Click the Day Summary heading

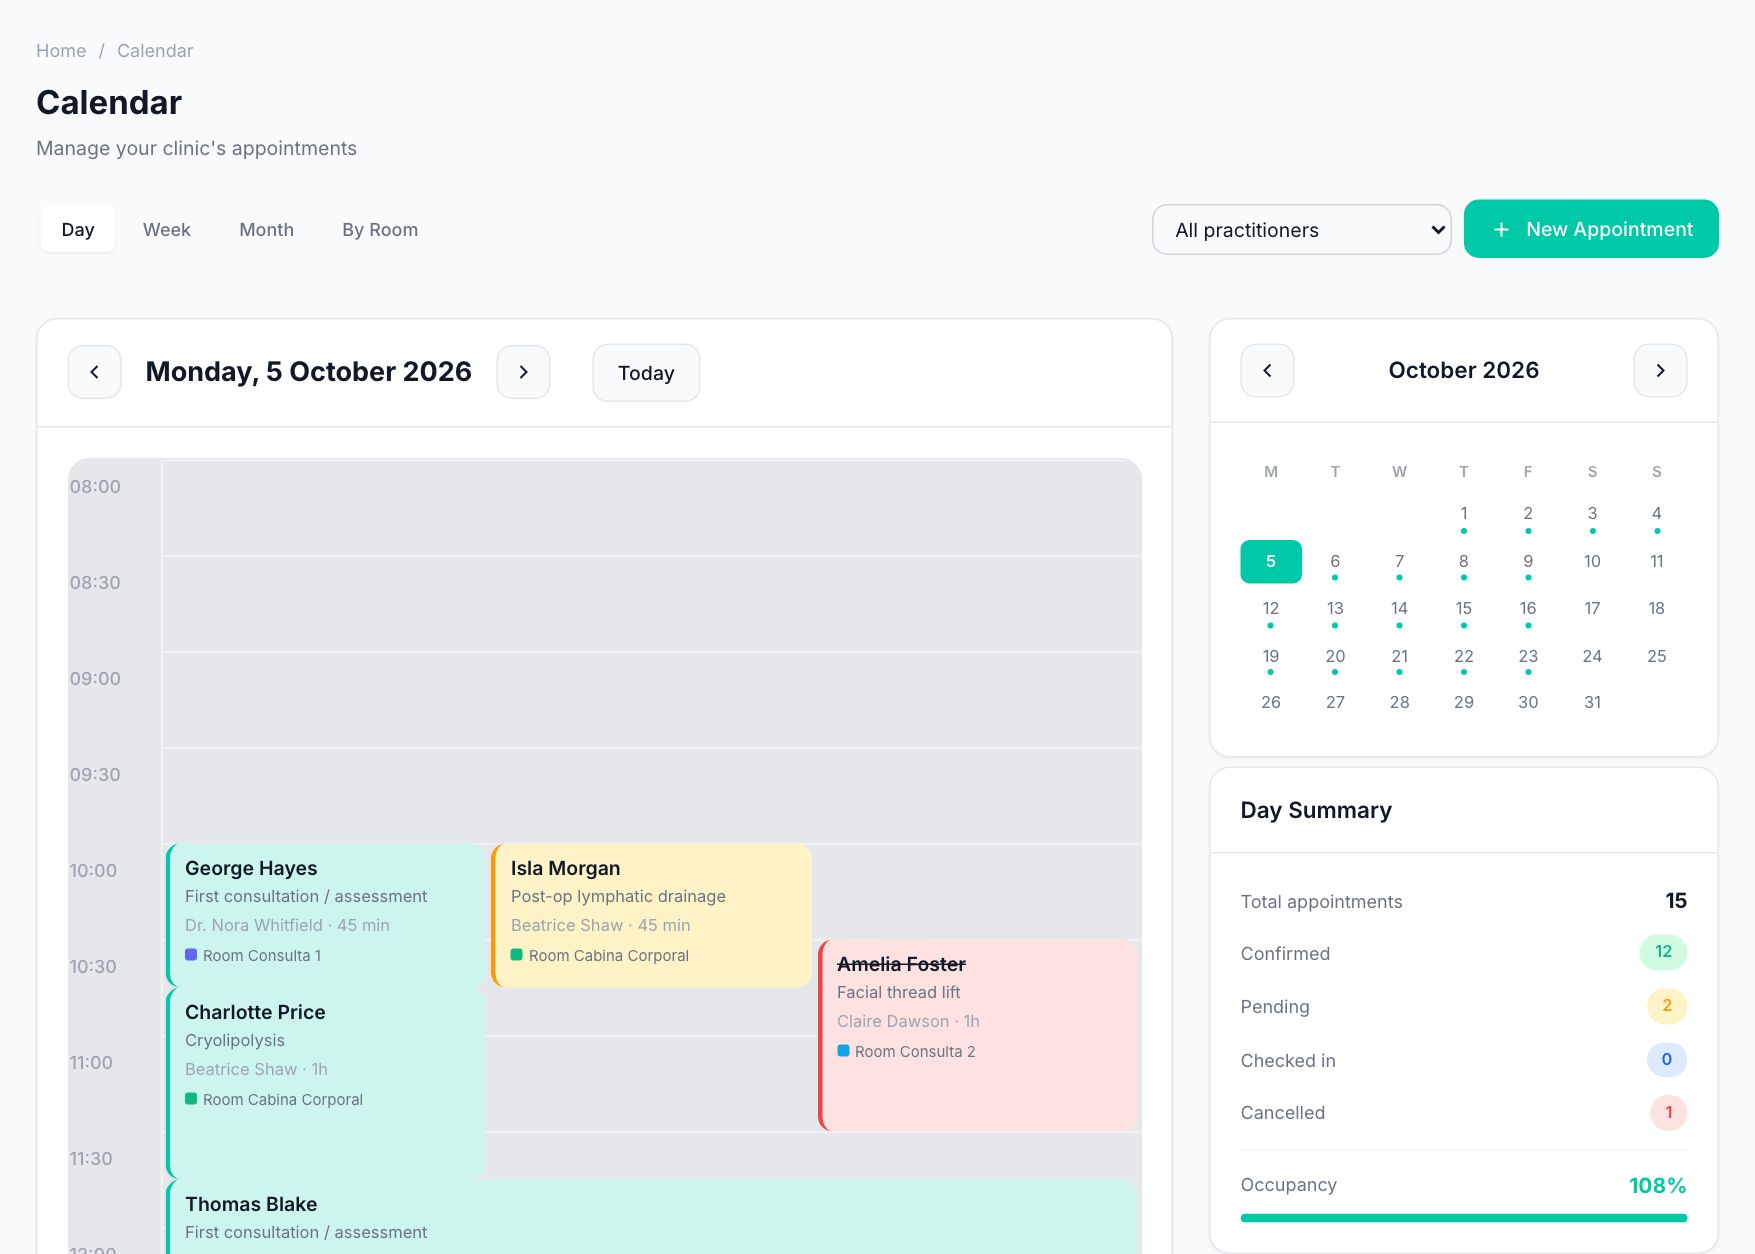coord(1316,811)
